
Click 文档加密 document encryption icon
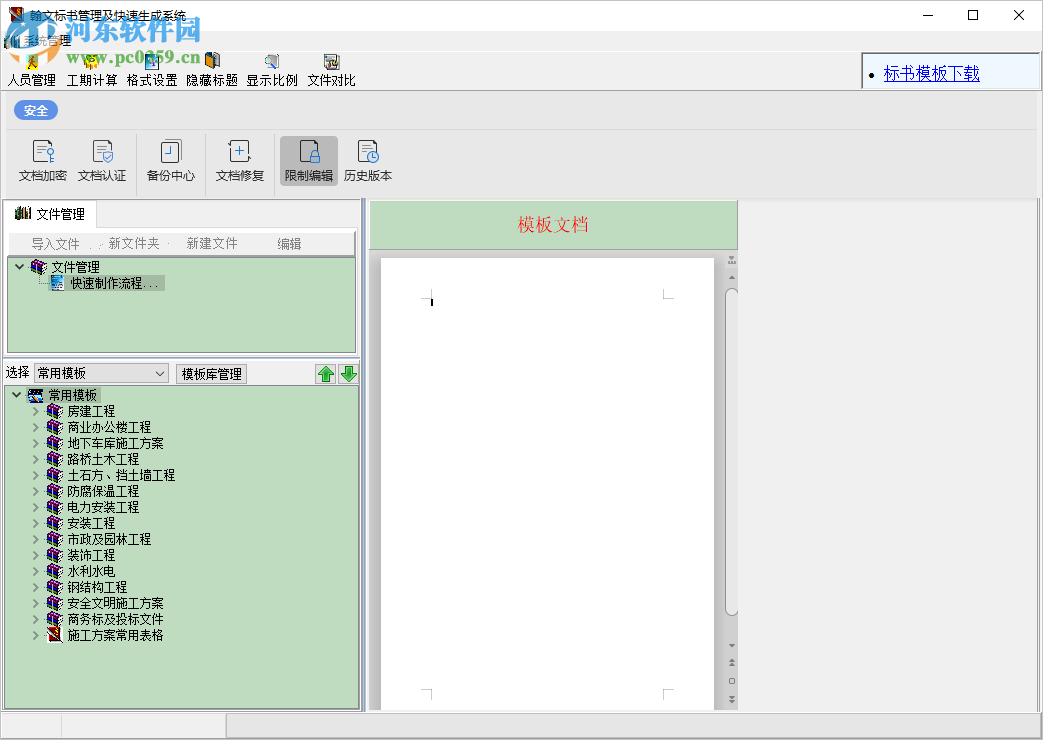click(43, 152)
